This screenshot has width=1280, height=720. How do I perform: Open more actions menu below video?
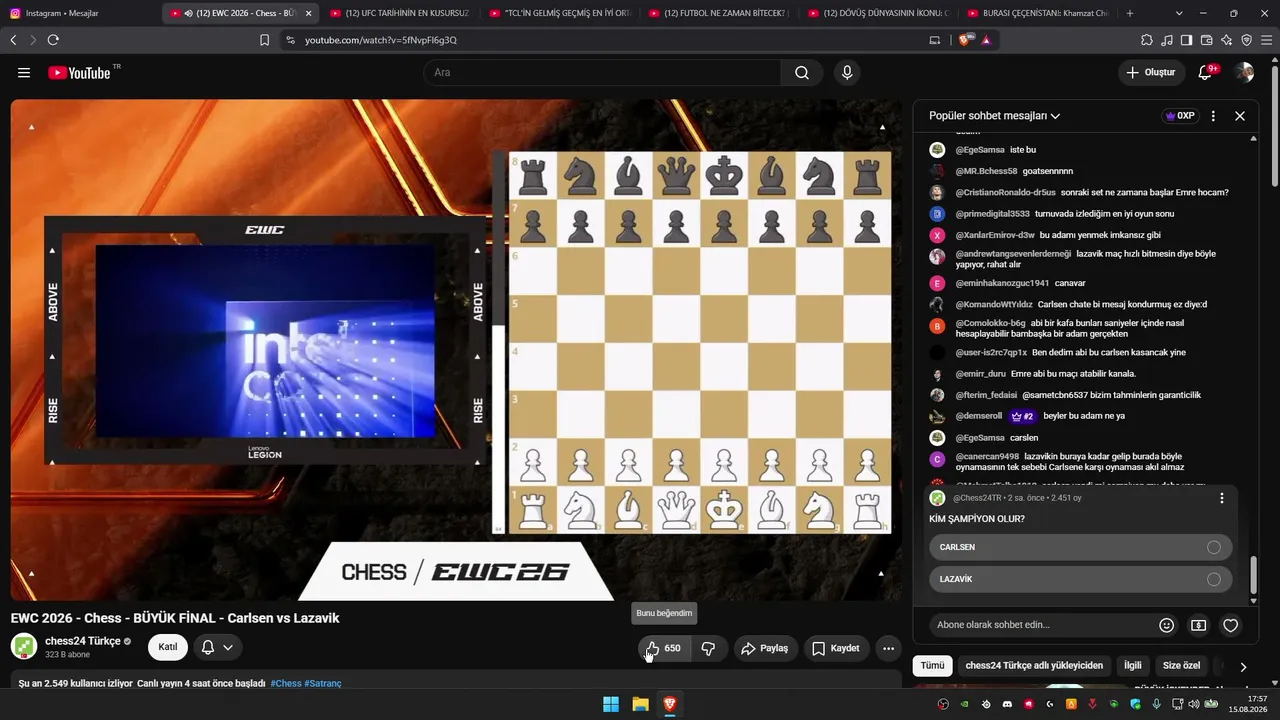pyautogui.click(x=888, y=648)
